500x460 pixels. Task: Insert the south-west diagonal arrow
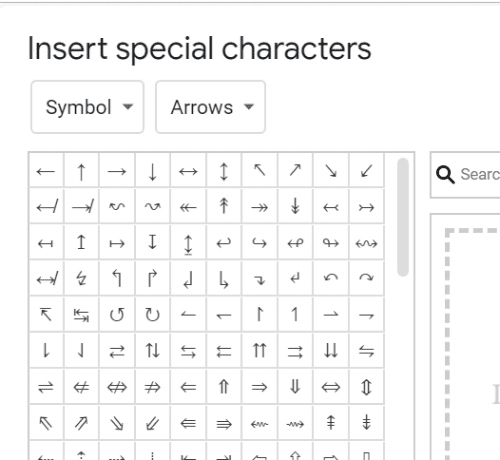pyautogui.click(x=366, y=172)
